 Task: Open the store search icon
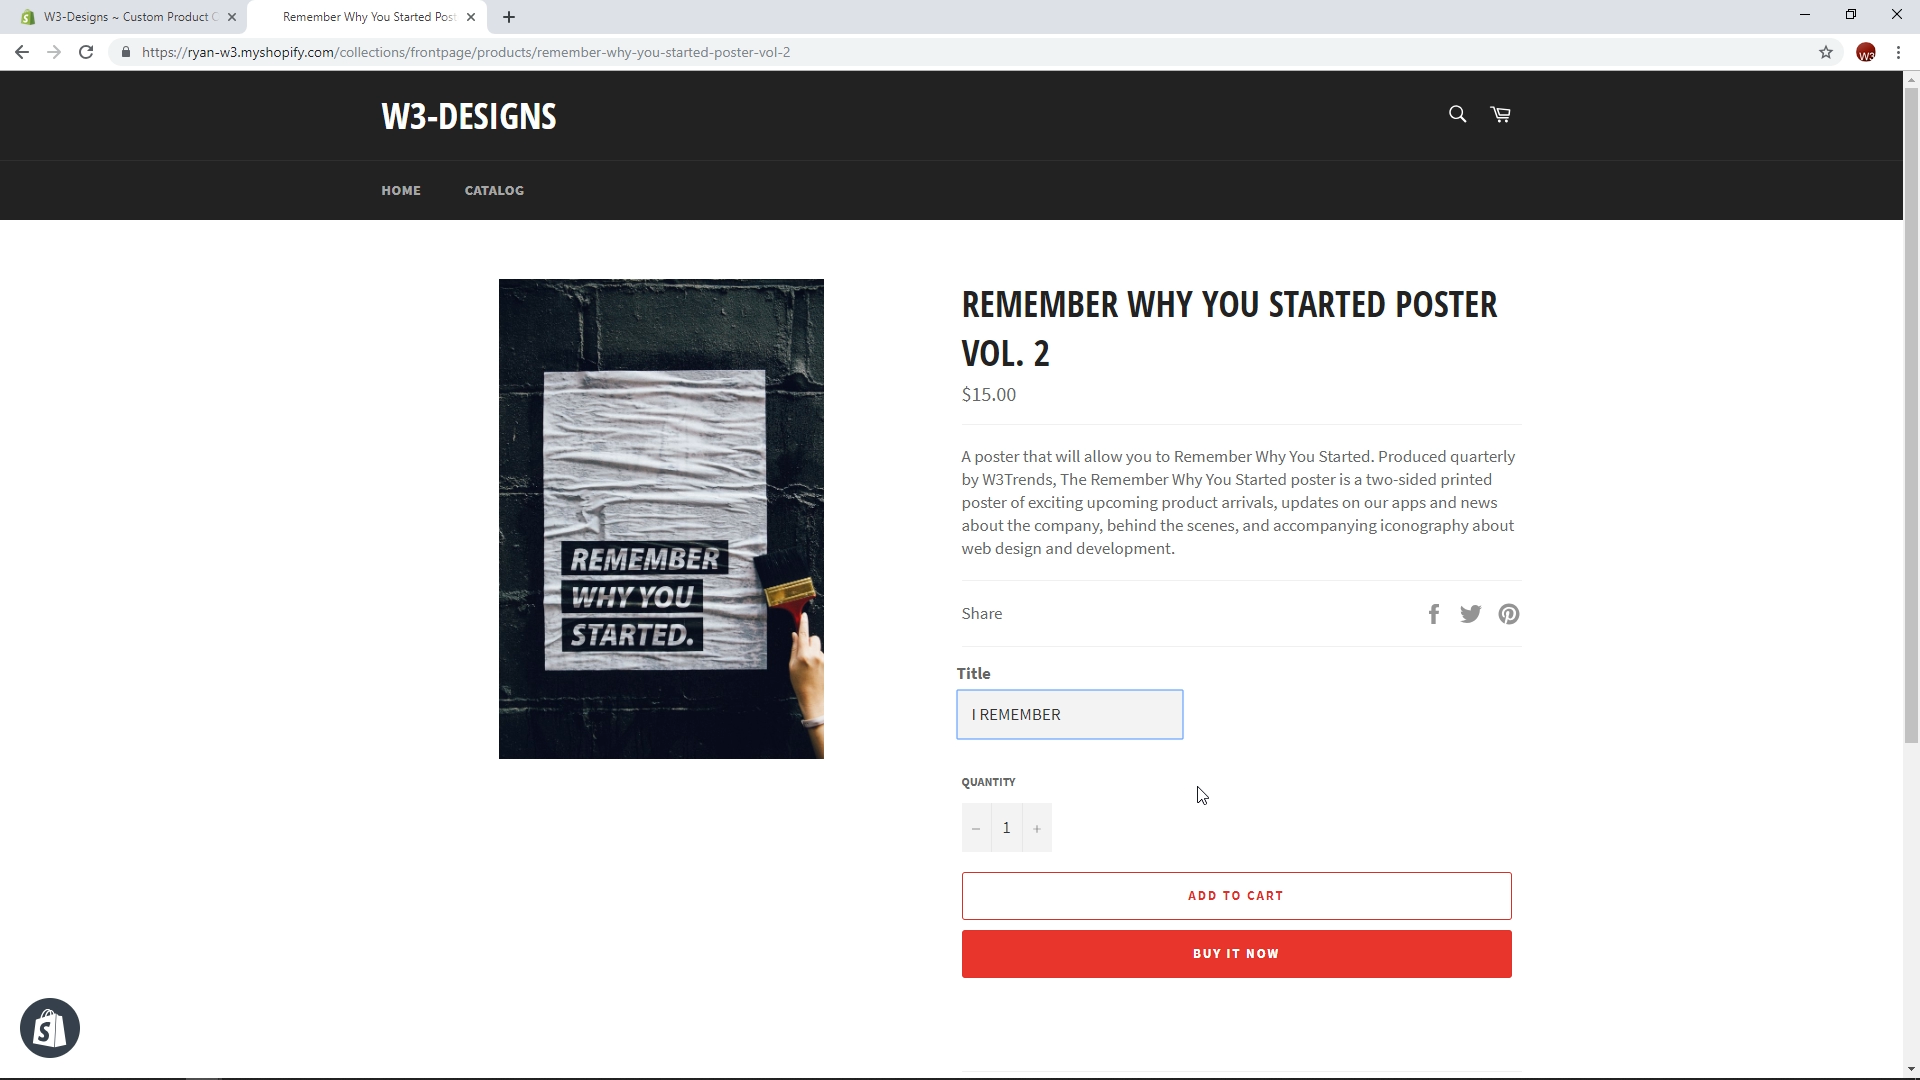1457,114
